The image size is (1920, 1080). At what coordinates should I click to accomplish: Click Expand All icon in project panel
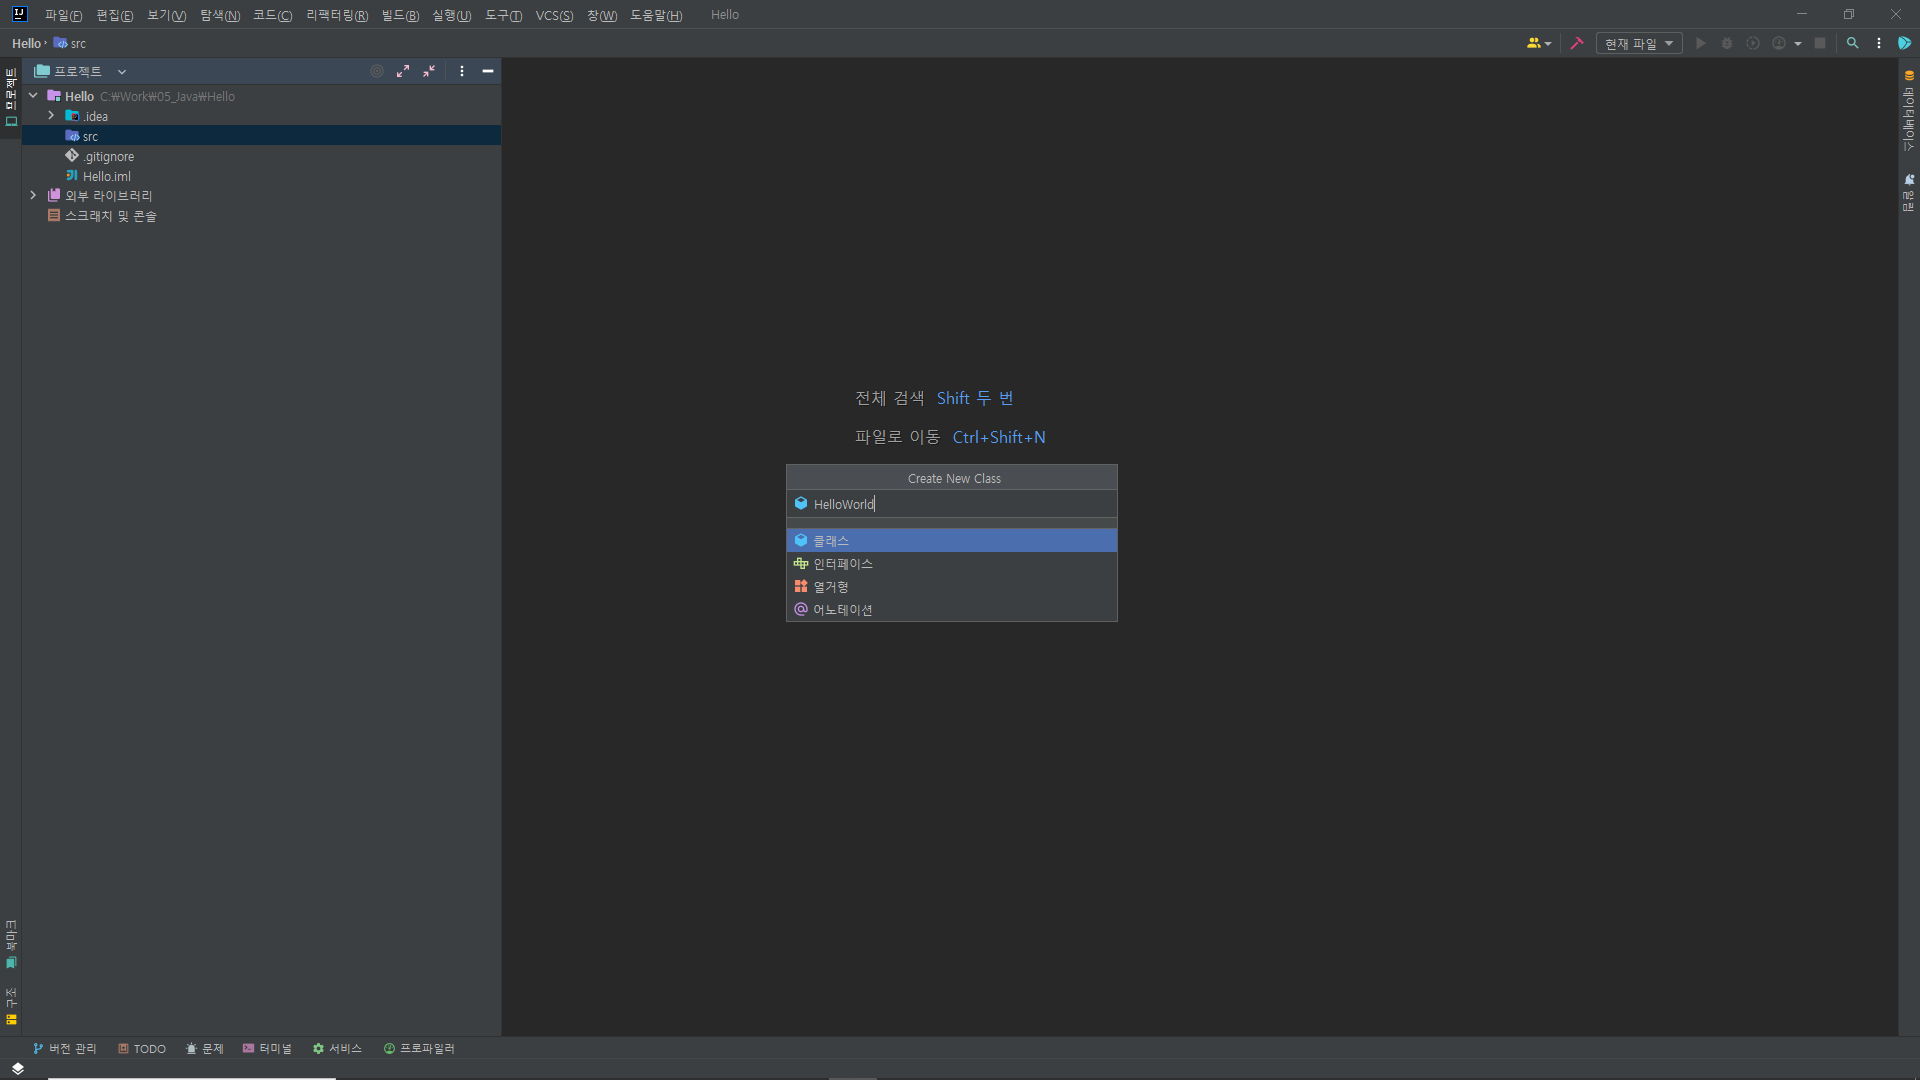pyautogui.click(x=402, y=71)
